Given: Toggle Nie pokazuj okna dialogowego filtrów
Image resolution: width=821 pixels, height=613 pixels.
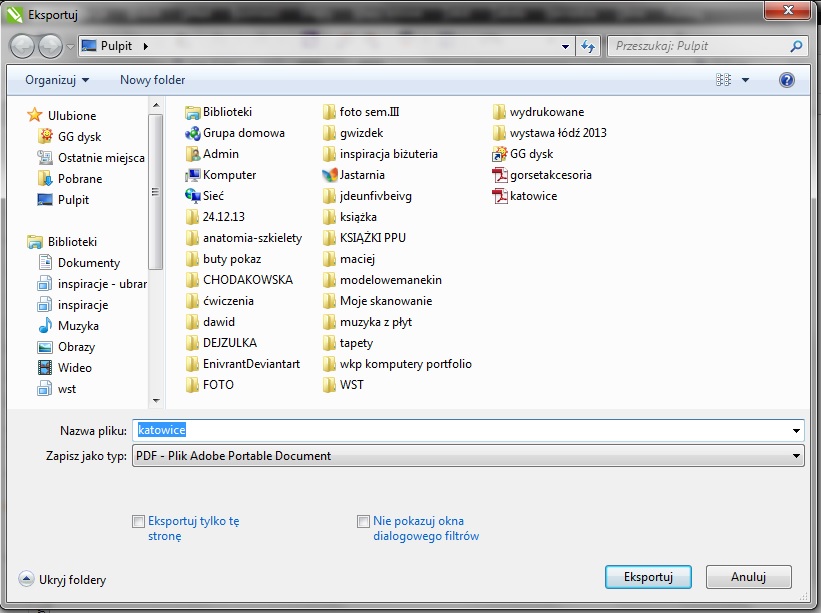Looking at the screenshot, I should click(364, 521).
